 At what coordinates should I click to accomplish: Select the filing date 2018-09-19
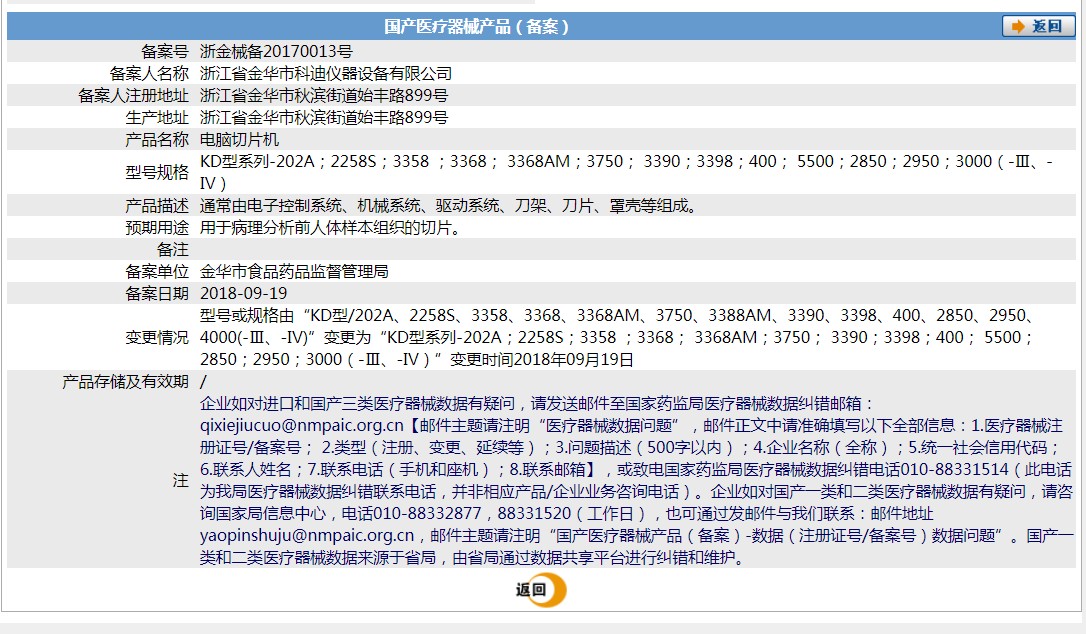tap(243, 294)
